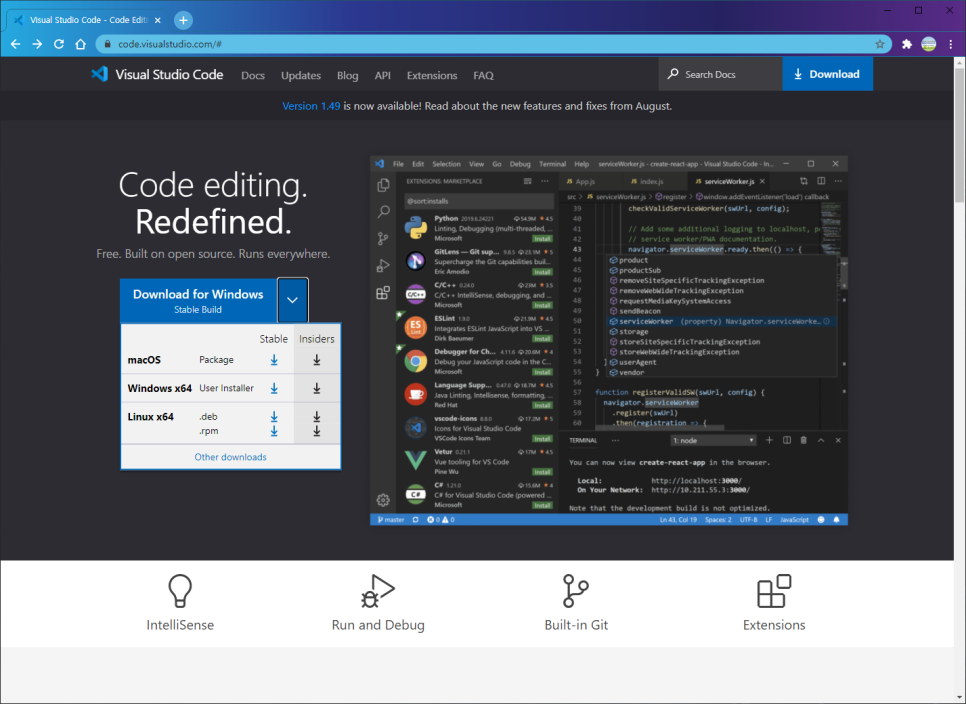Open a new browser tab

point(183,20)
